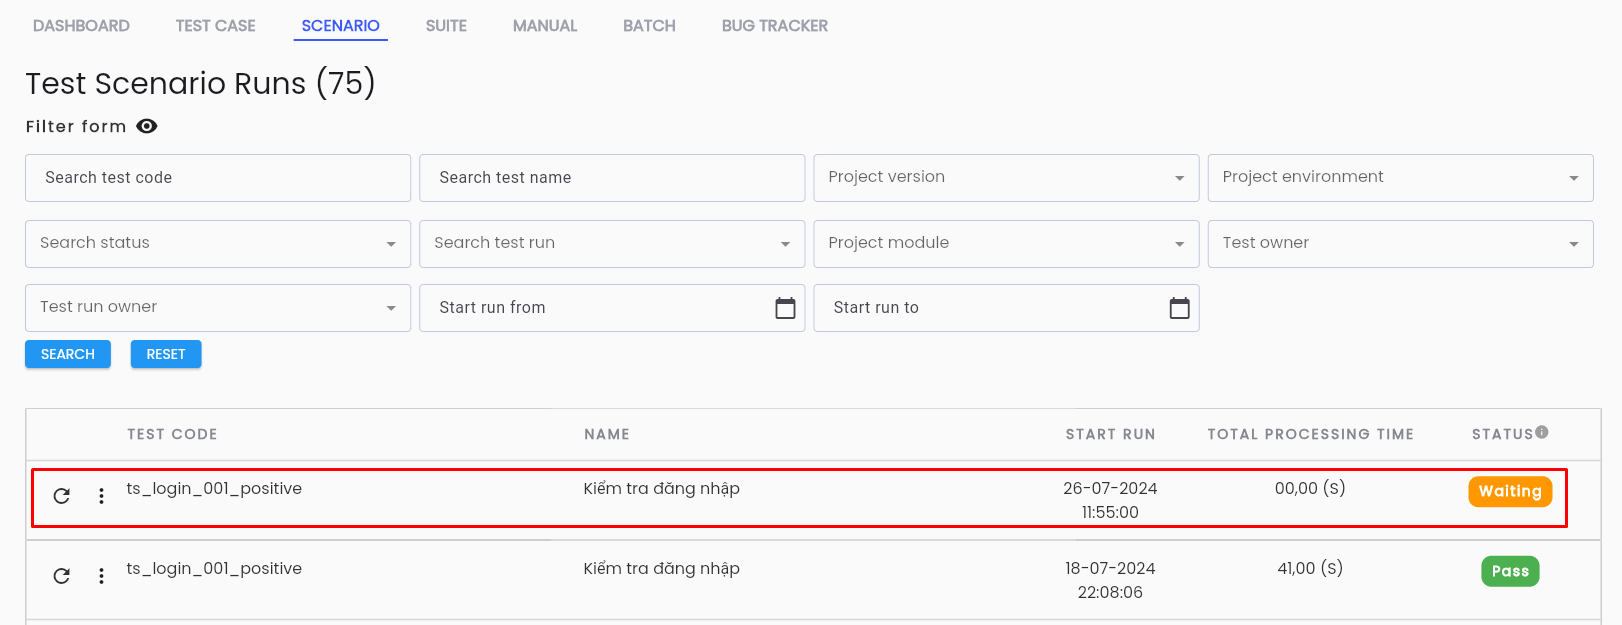Focus the Search test name field
This screenshot has width=1622, height=625.
[612, 178]
